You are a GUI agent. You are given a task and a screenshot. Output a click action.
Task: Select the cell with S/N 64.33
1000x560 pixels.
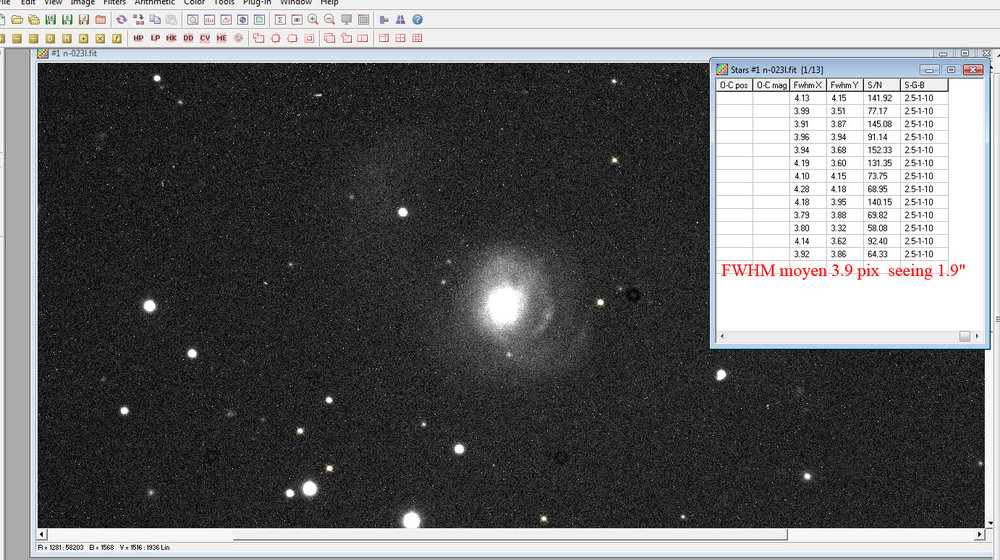[x=881, y=254]
